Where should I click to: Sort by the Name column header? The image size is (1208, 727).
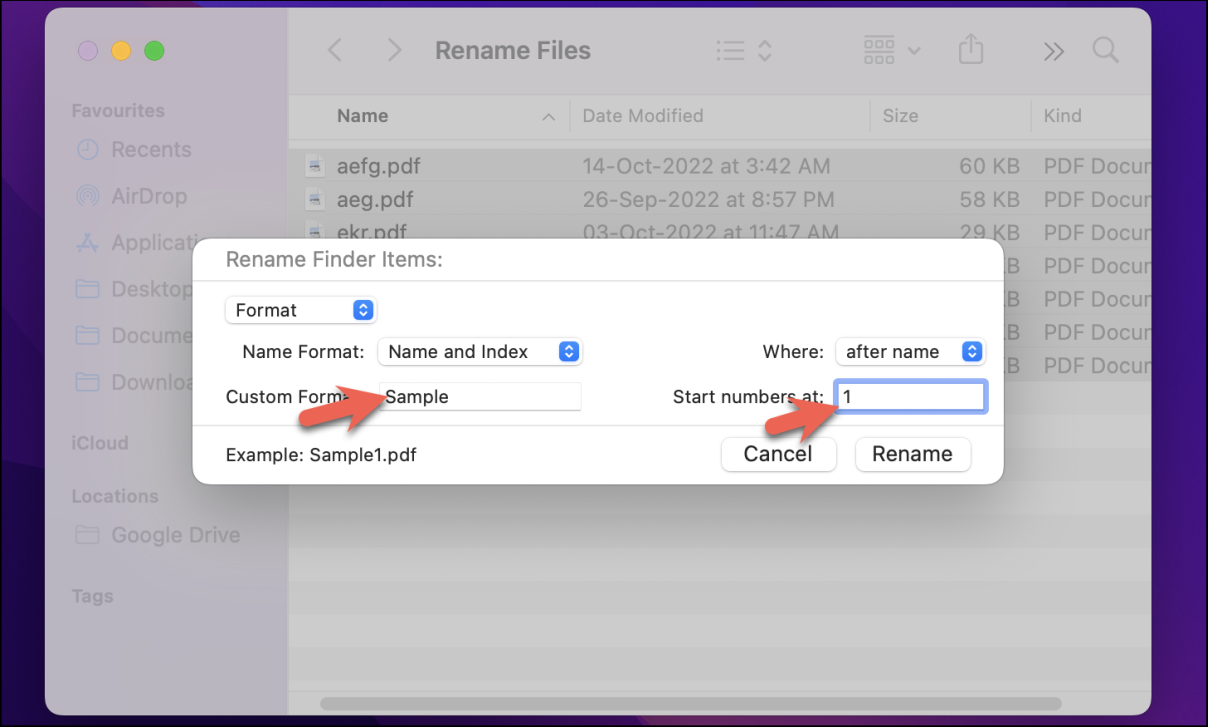click(362, 116)
